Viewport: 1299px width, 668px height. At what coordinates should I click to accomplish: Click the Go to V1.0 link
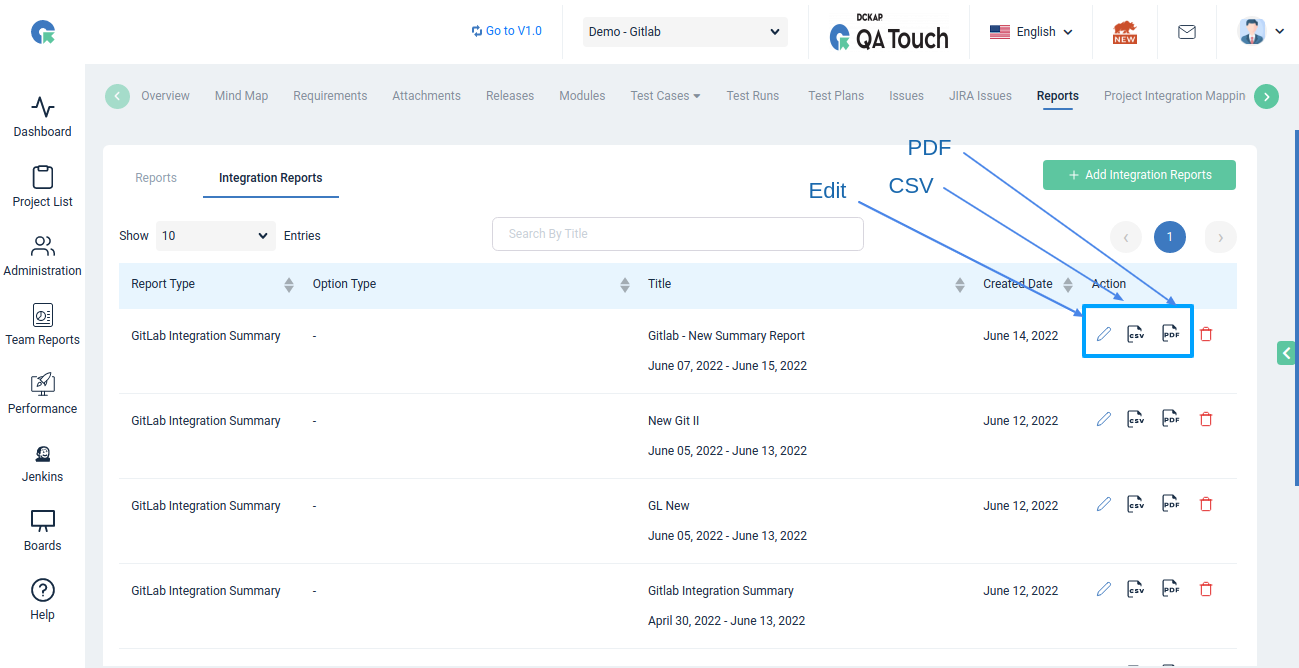506,31
